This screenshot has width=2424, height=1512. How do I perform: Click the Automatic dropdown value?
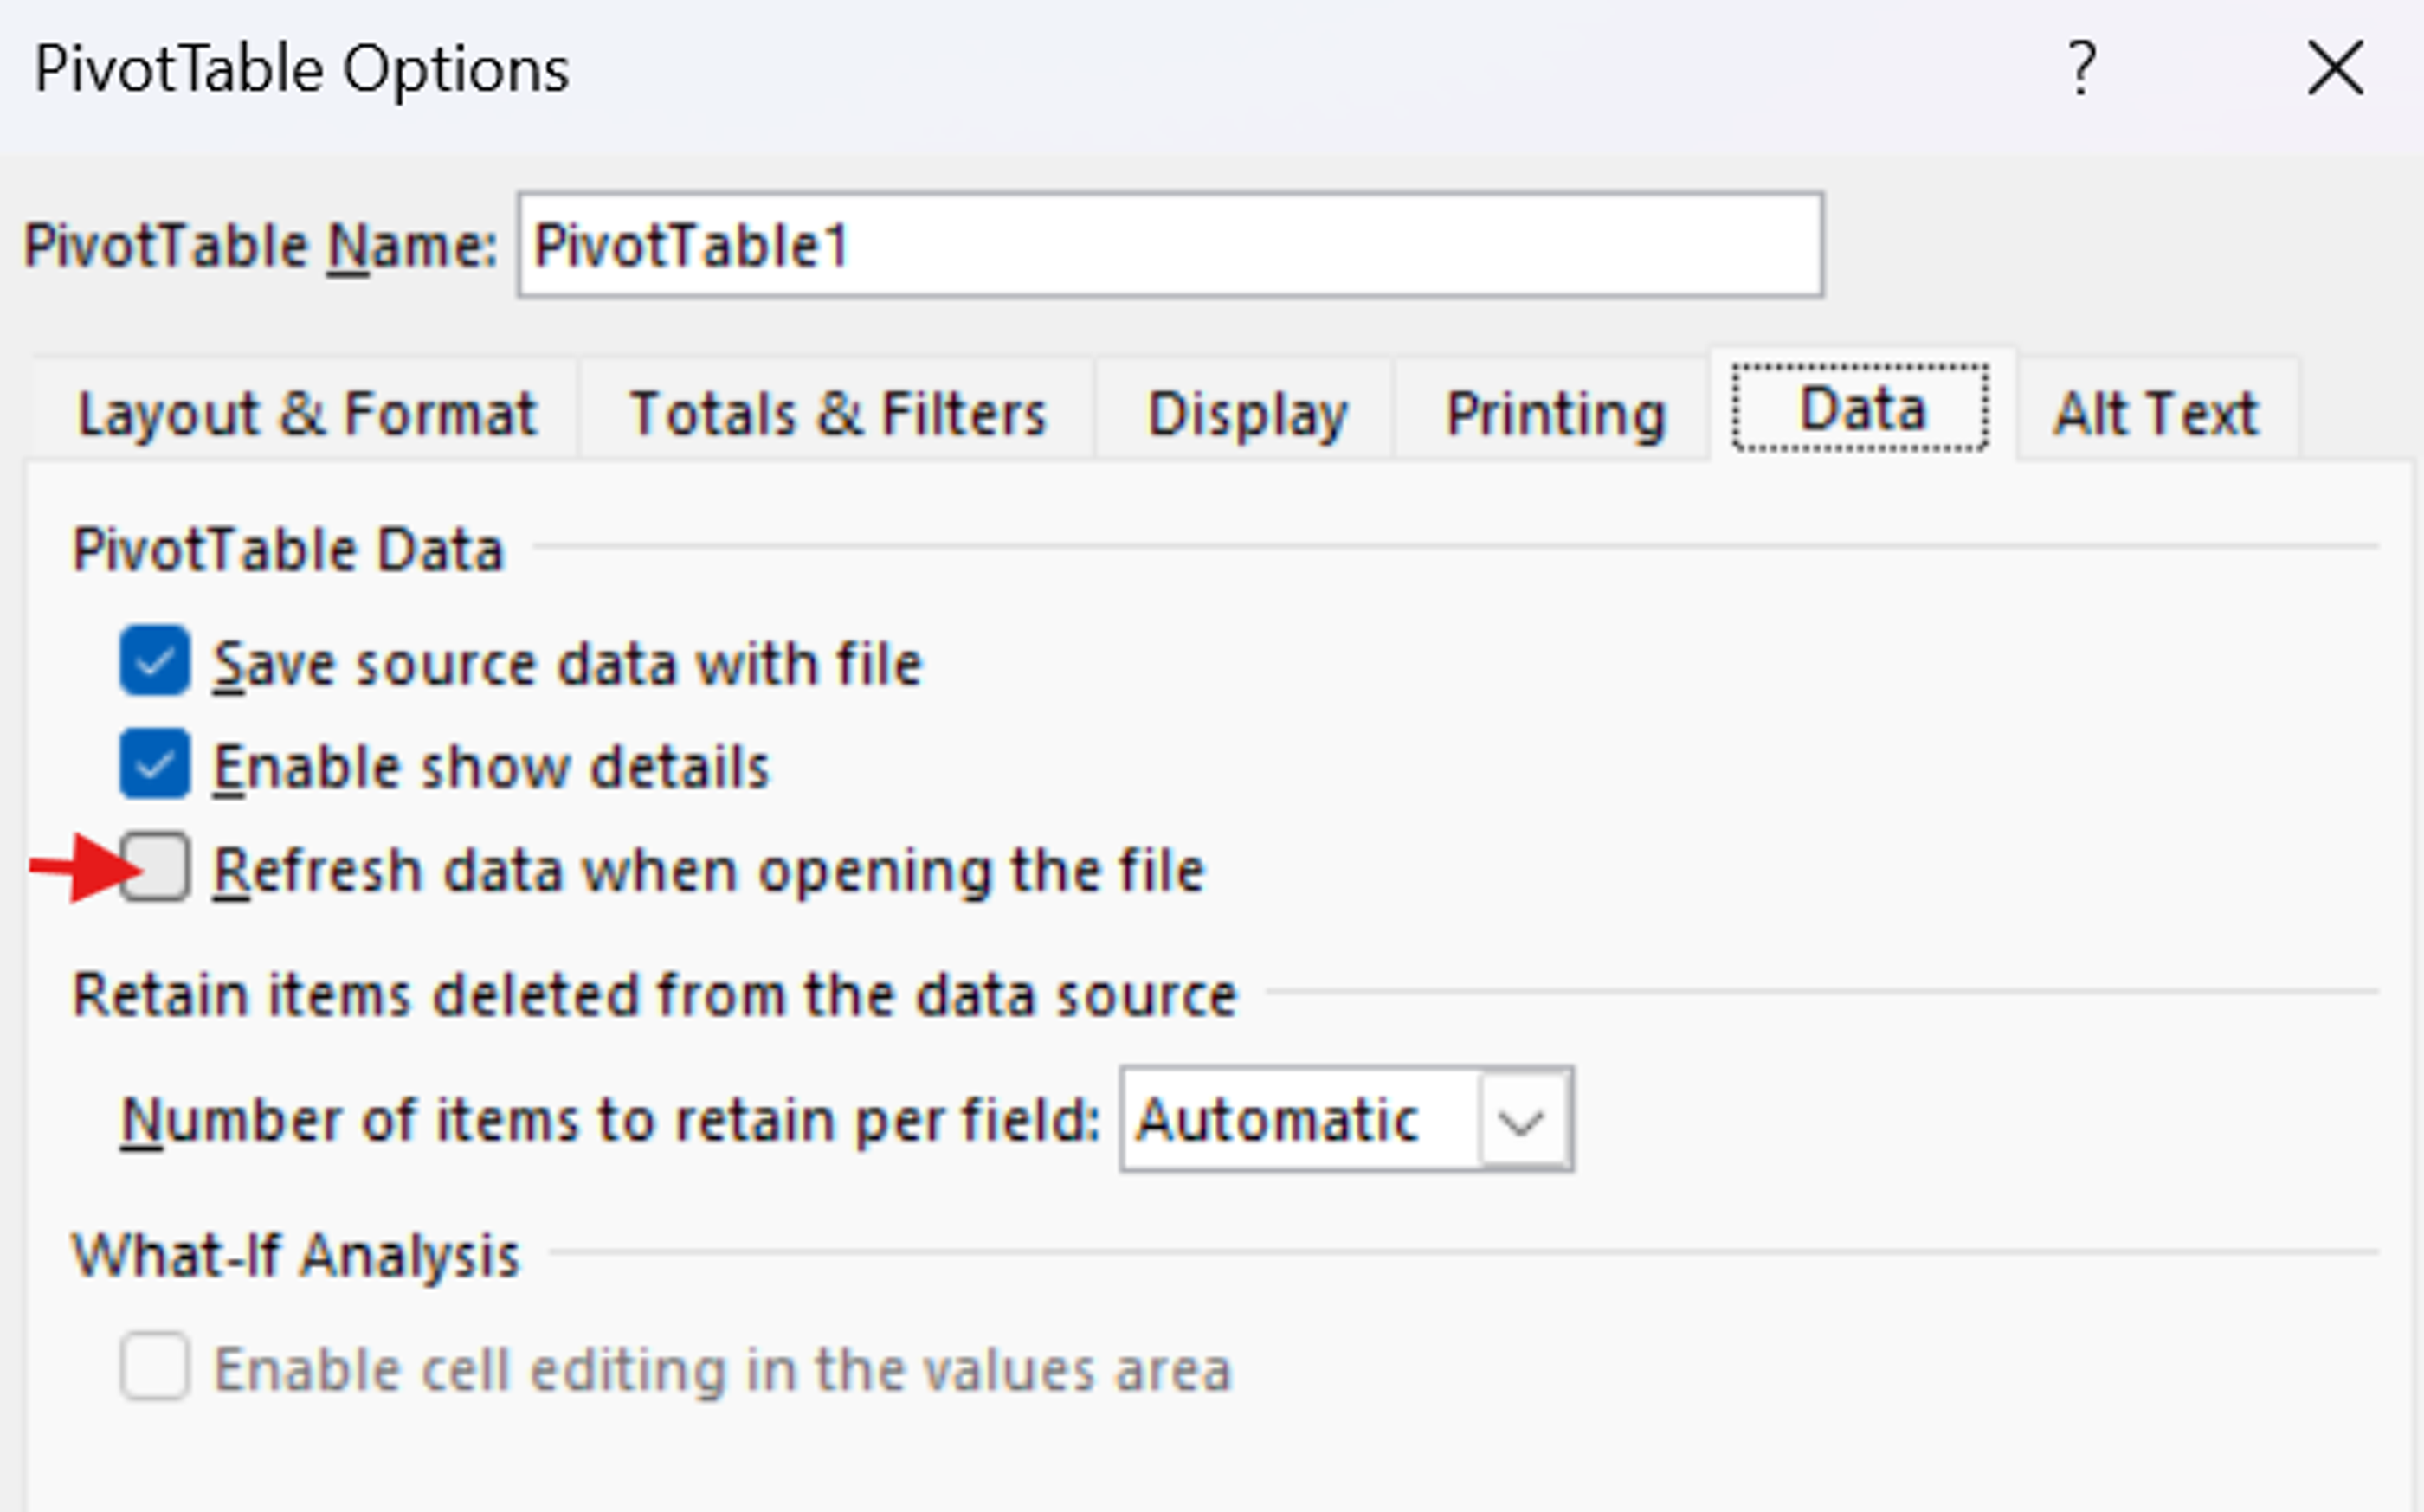(1280, 1119)
